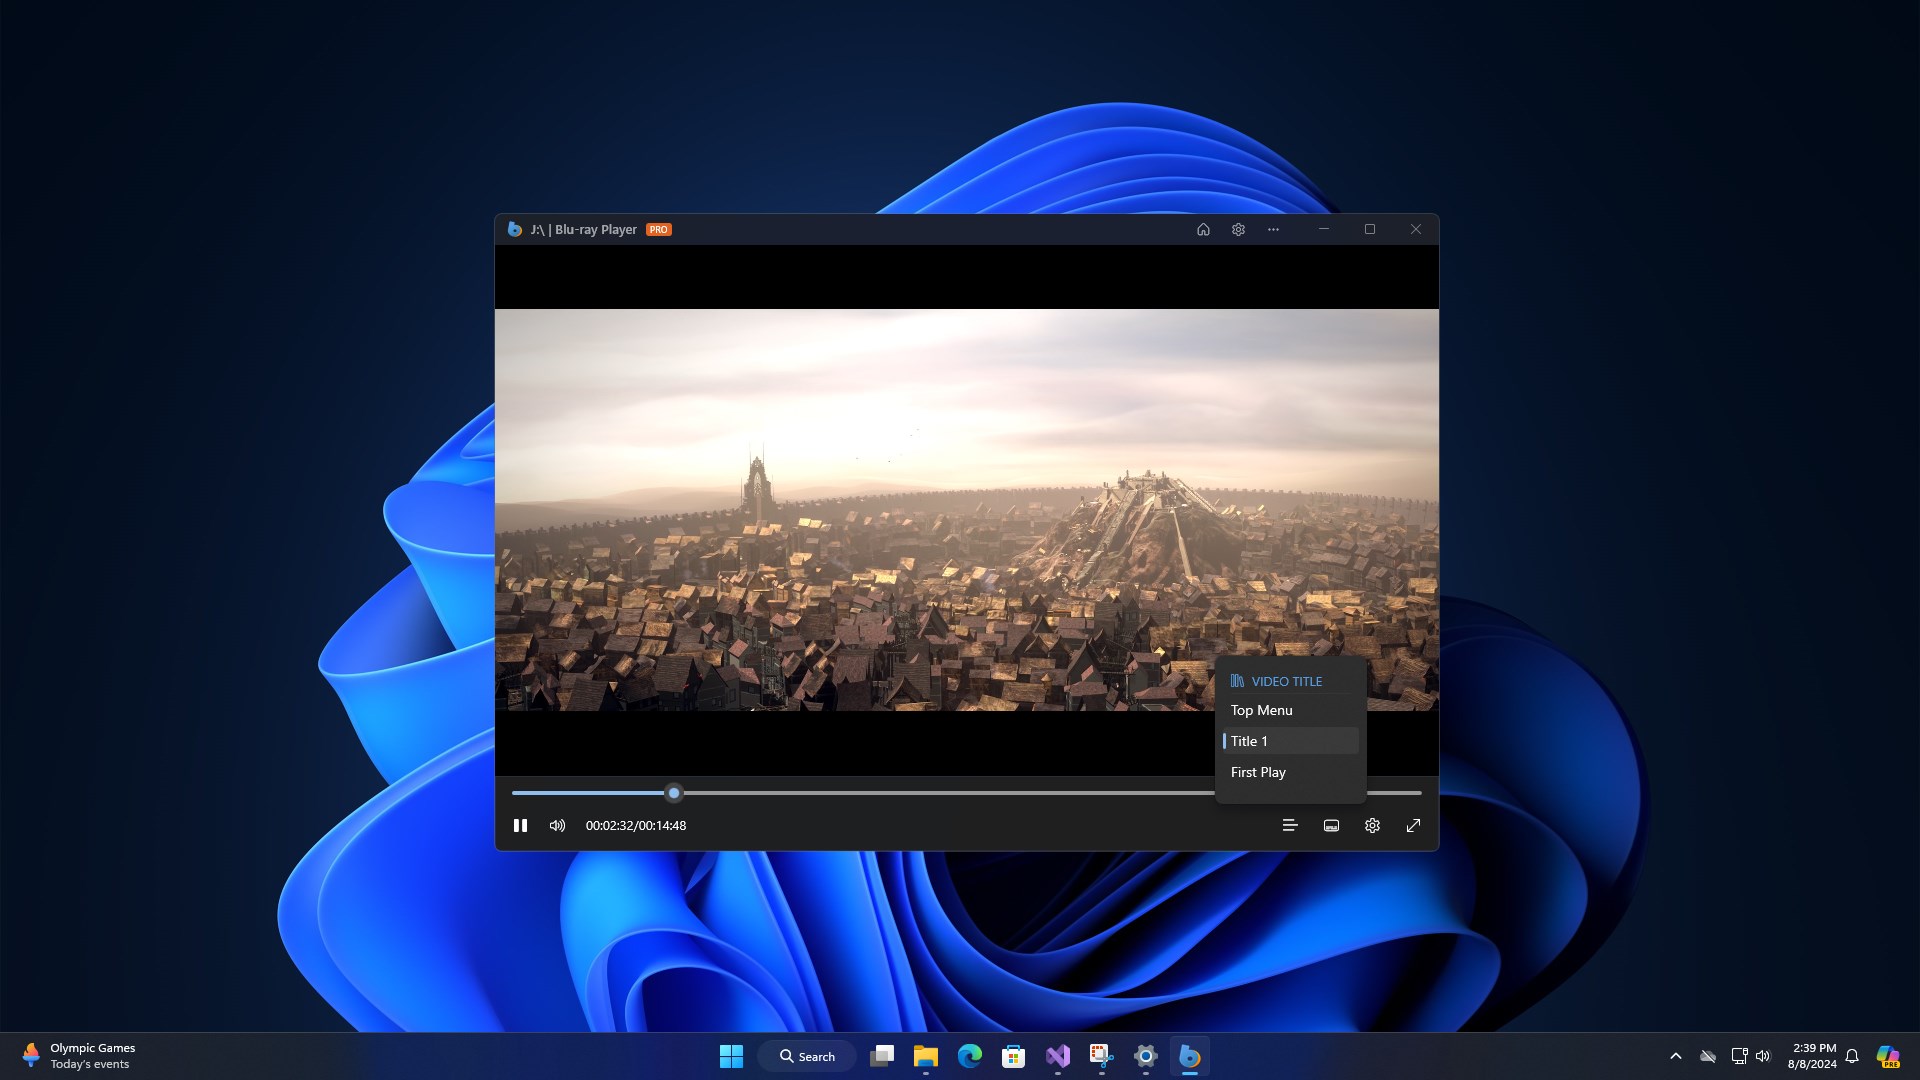
Task: Open playback settings gear in control bar
Action: (1372, 825)
